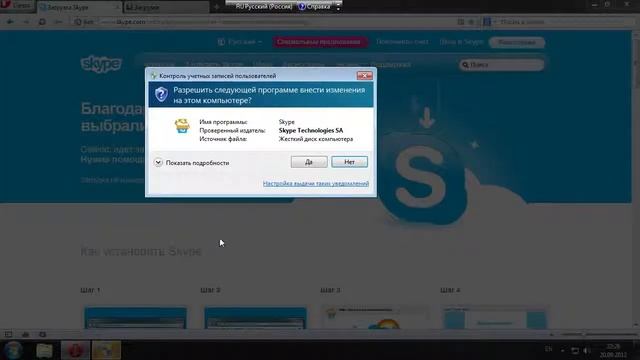Open the Windows Start button
640x360 pixels.
click(x=13, y=351)
